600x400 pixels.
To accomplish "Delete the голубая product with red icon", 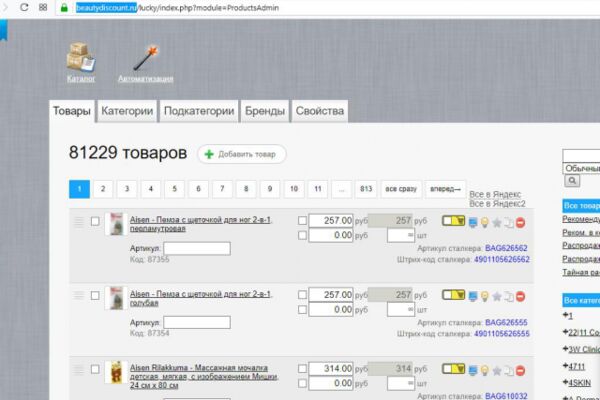I will coord(520,296).
